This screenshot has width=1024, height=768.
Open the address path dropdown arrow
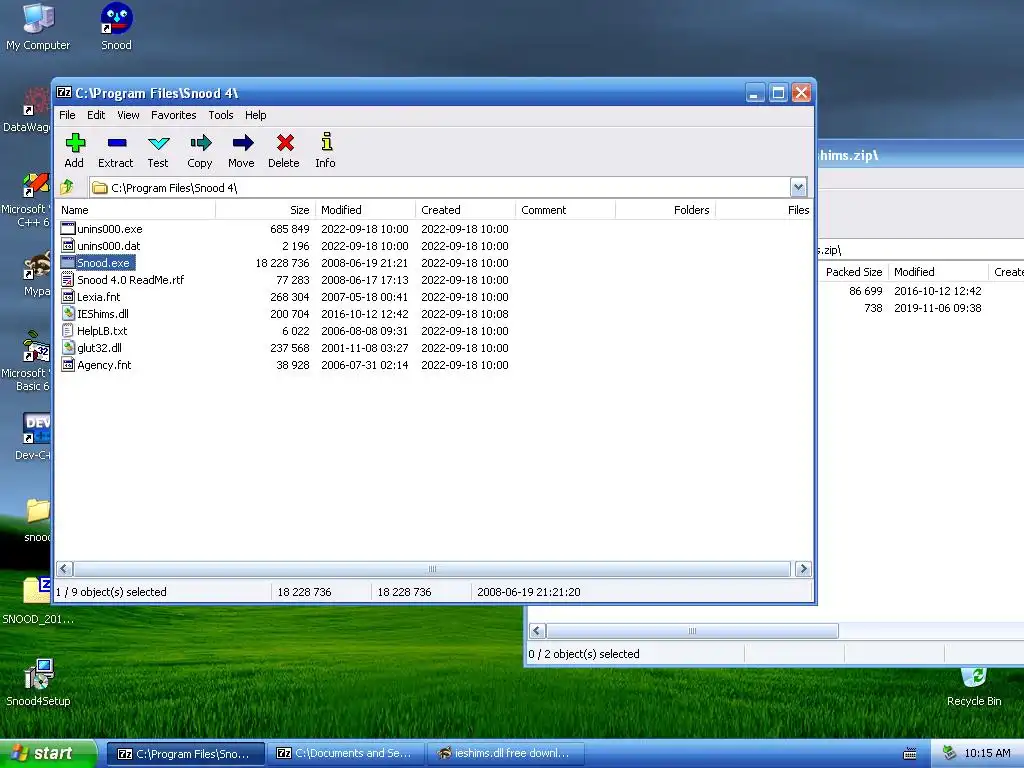798,187
